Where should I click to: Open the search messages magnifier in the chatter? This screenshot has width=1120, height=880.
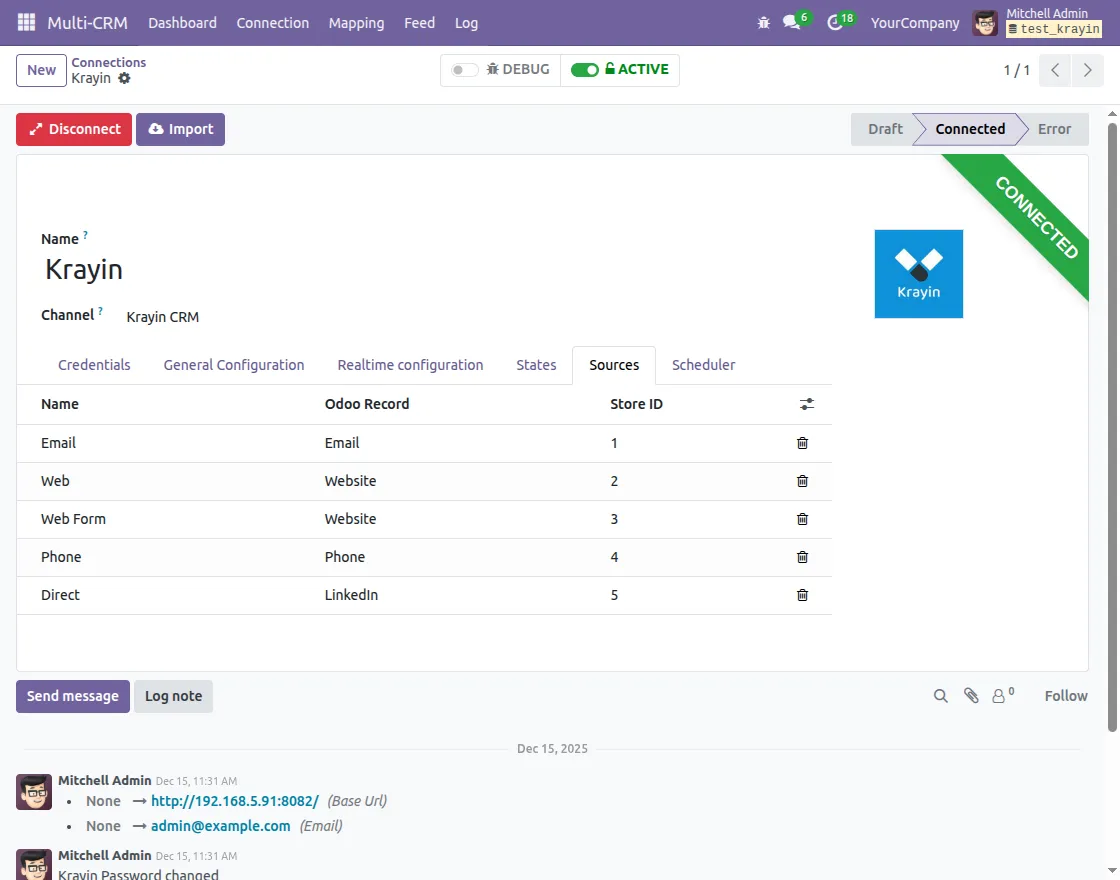click(940, 695)
